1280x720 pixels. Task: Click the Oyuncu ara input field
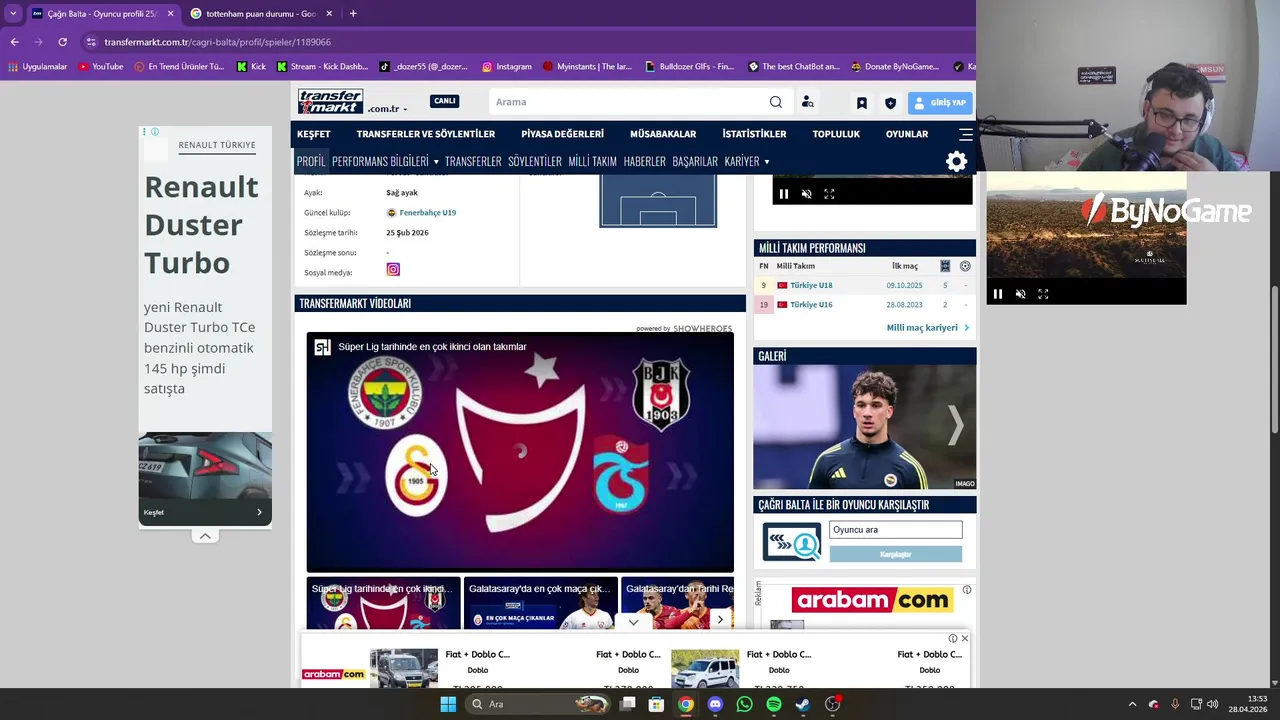[895, 530]
